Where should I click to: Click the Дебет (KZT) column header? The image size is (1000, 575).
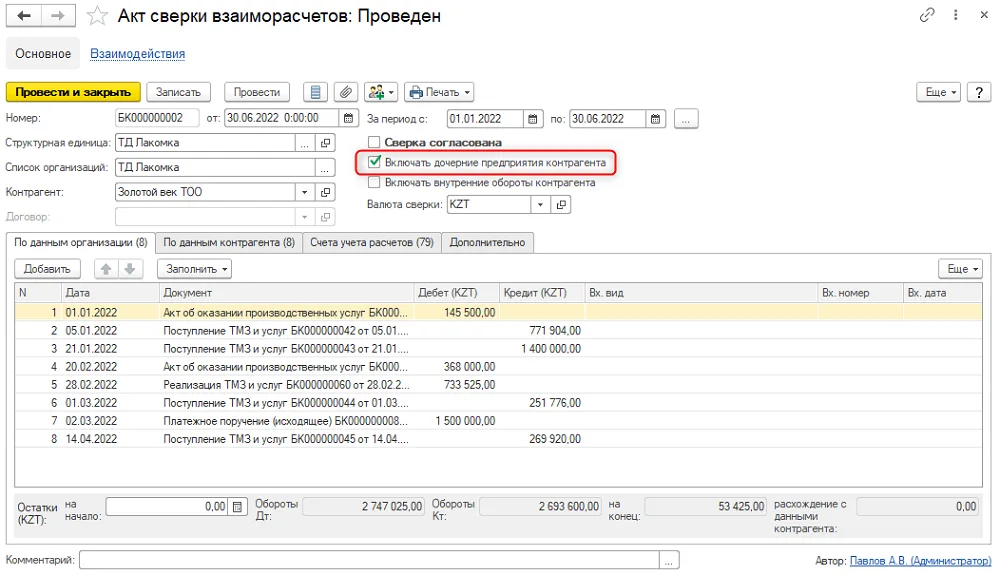coord(455,293)
